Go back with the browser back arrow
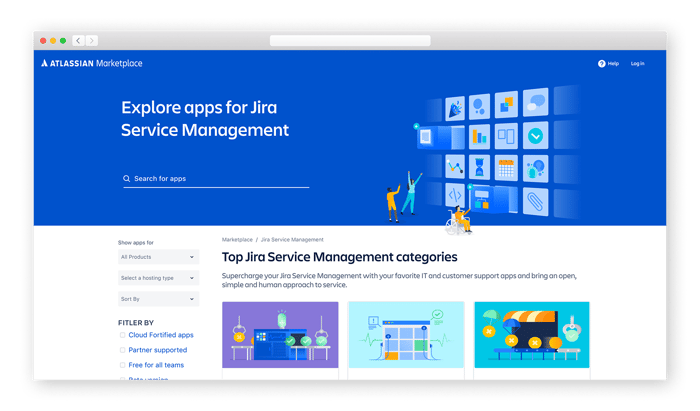This screenshot has width=700, height=411. (79, 41)
